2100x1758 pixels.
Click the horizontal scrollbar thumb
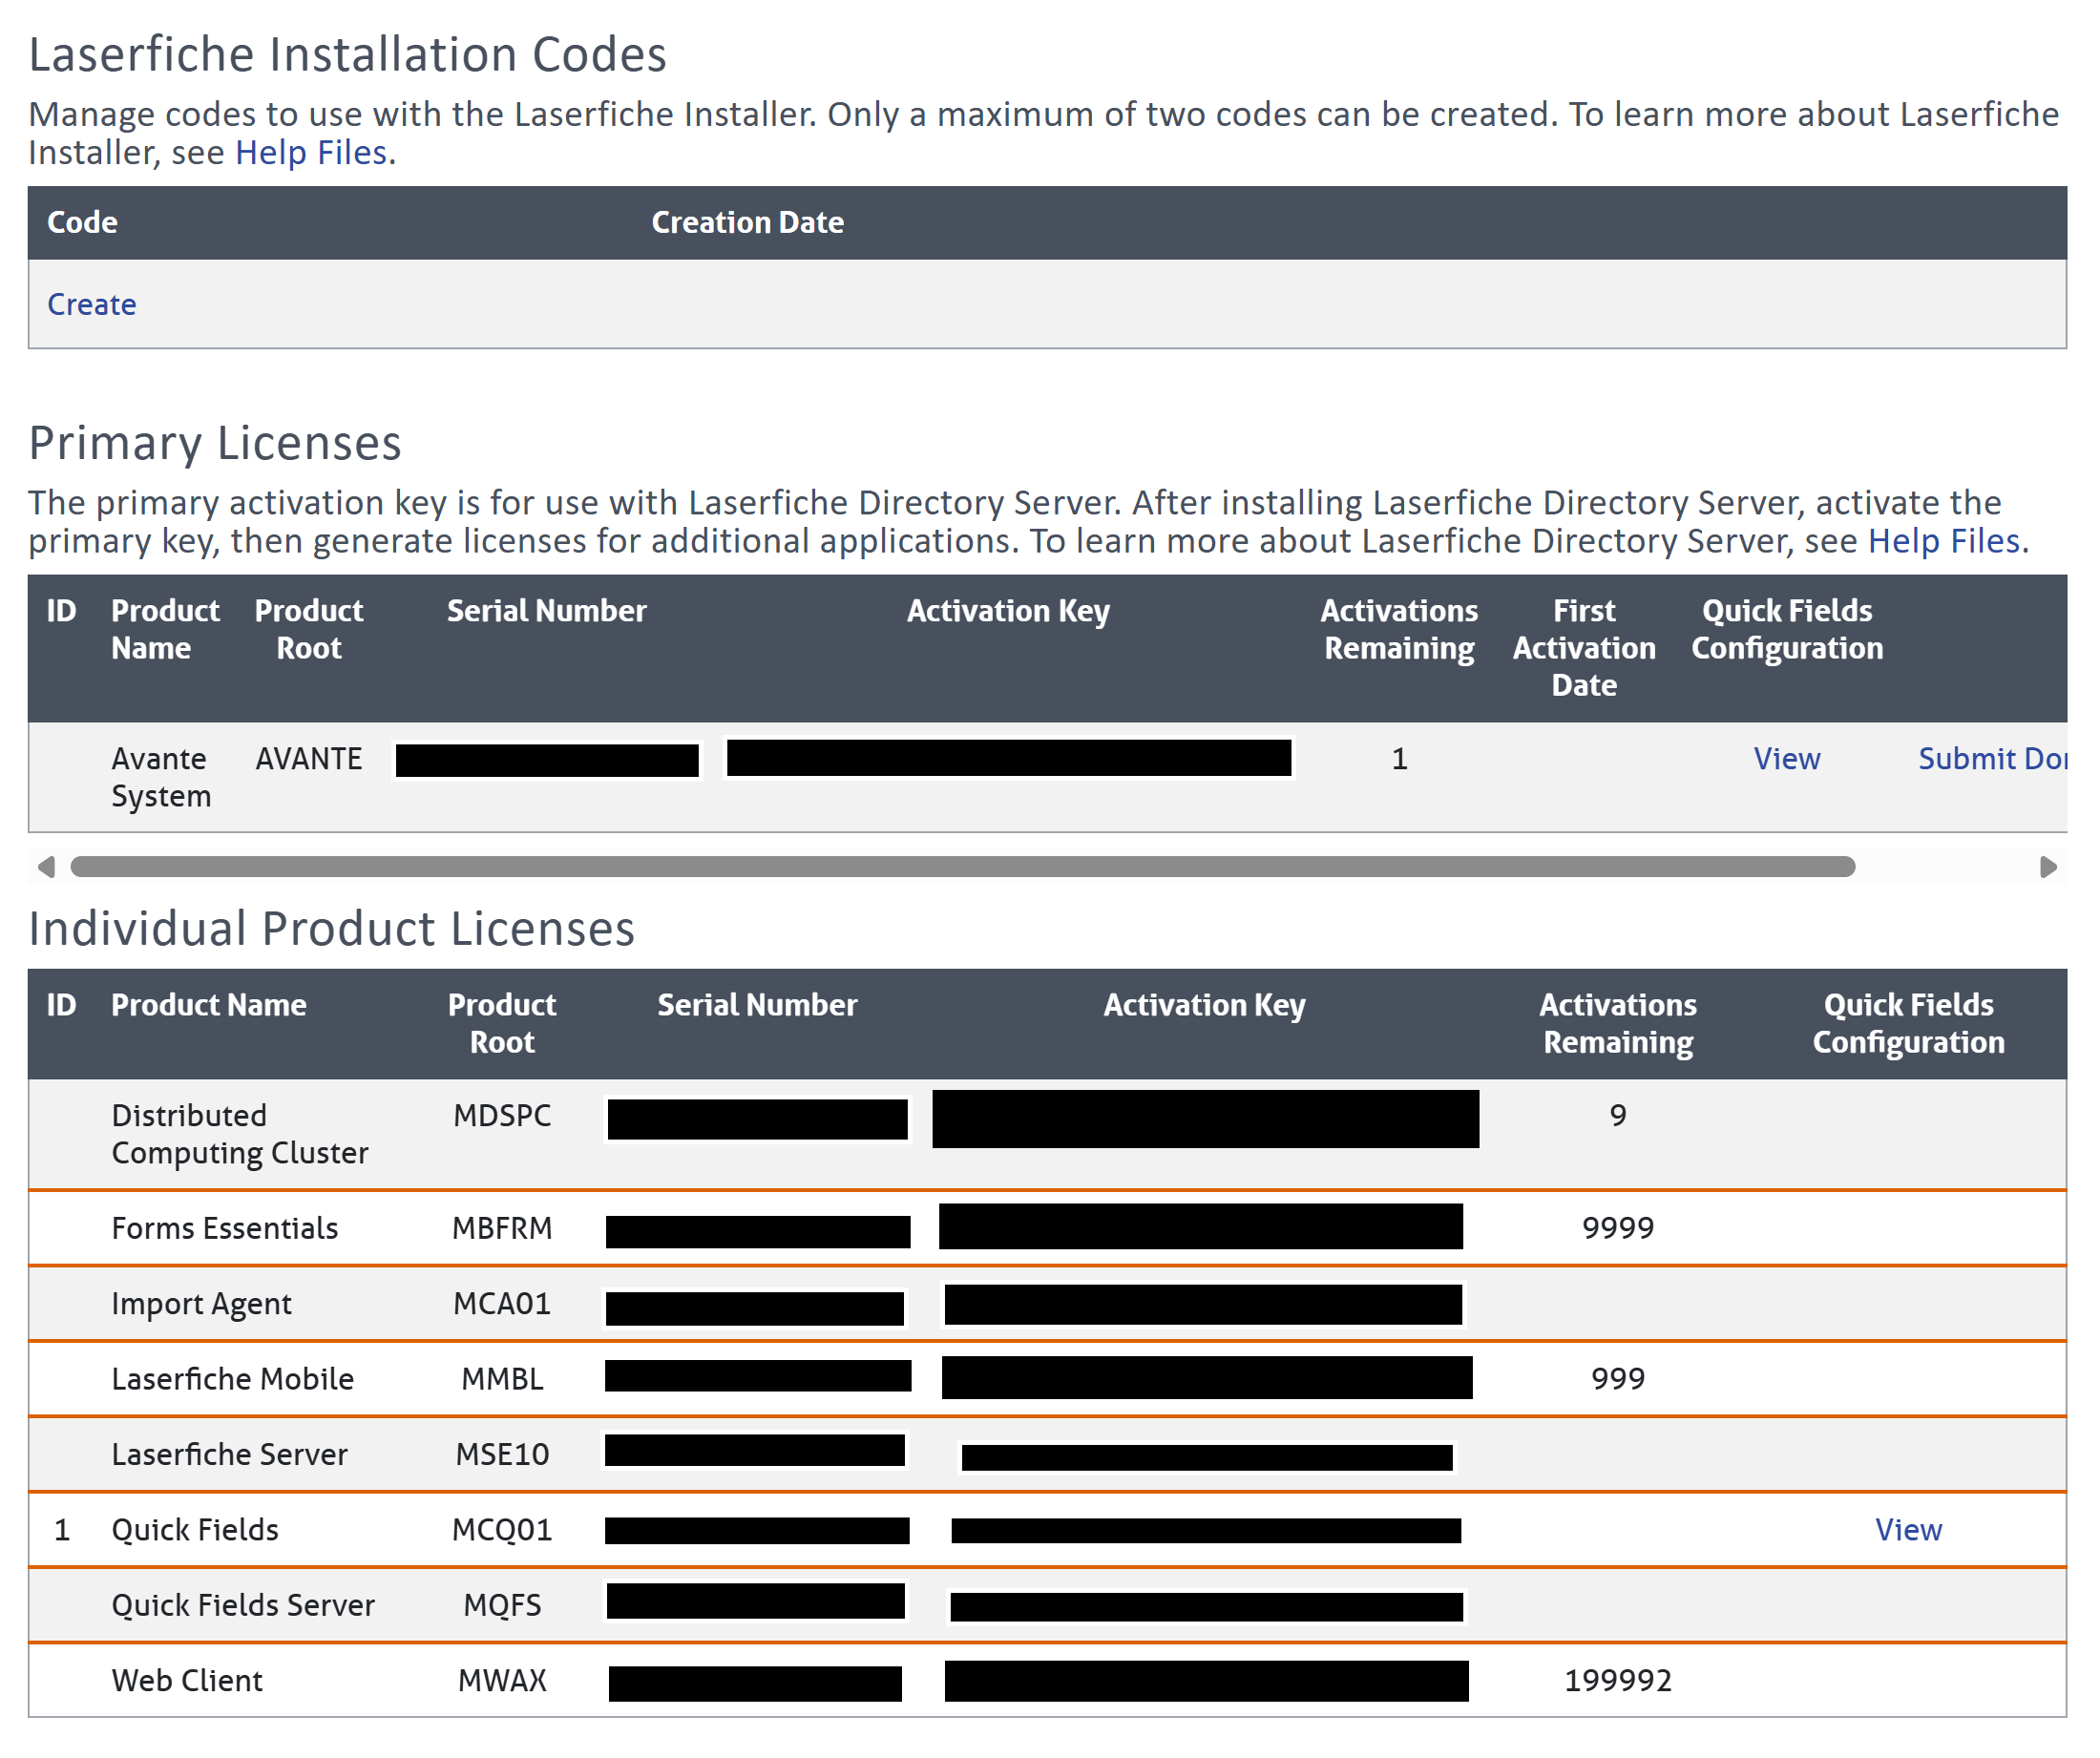point(960,867)
